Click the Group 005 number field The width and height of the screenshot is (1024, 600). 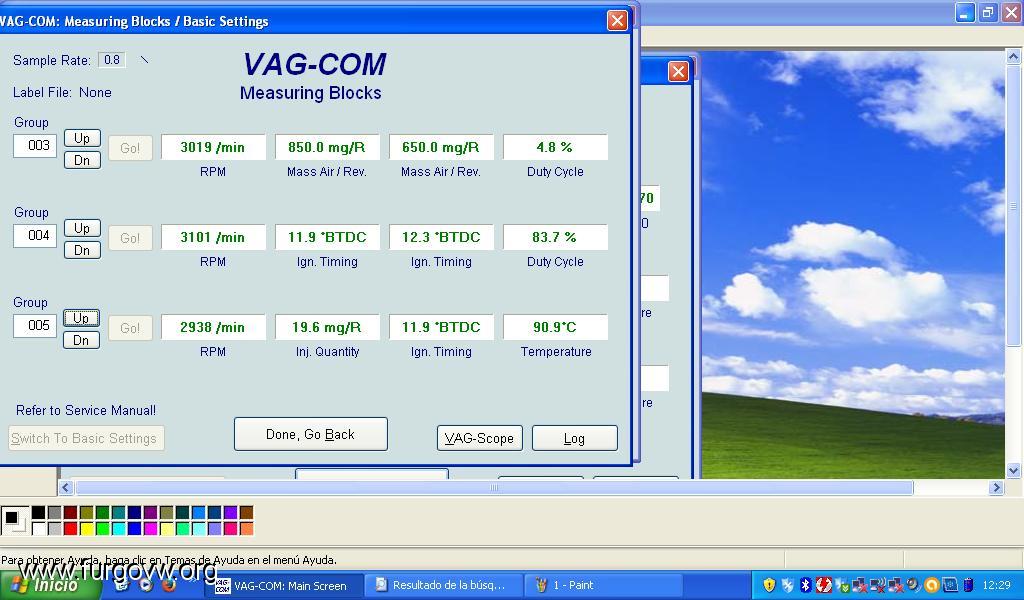(x=35, y=326)
